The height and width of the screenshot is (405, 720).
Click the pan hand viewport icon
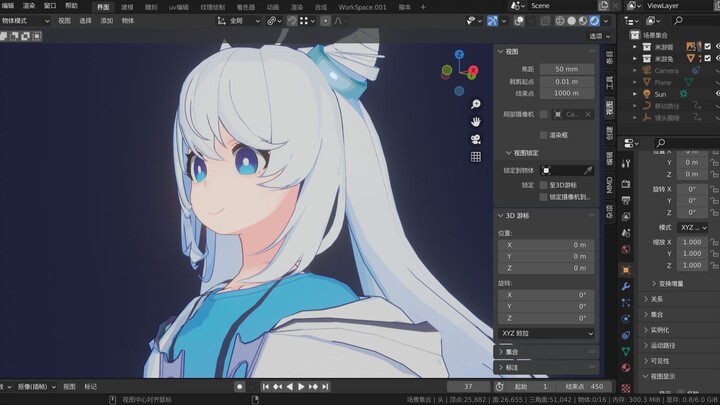[476, 122]
